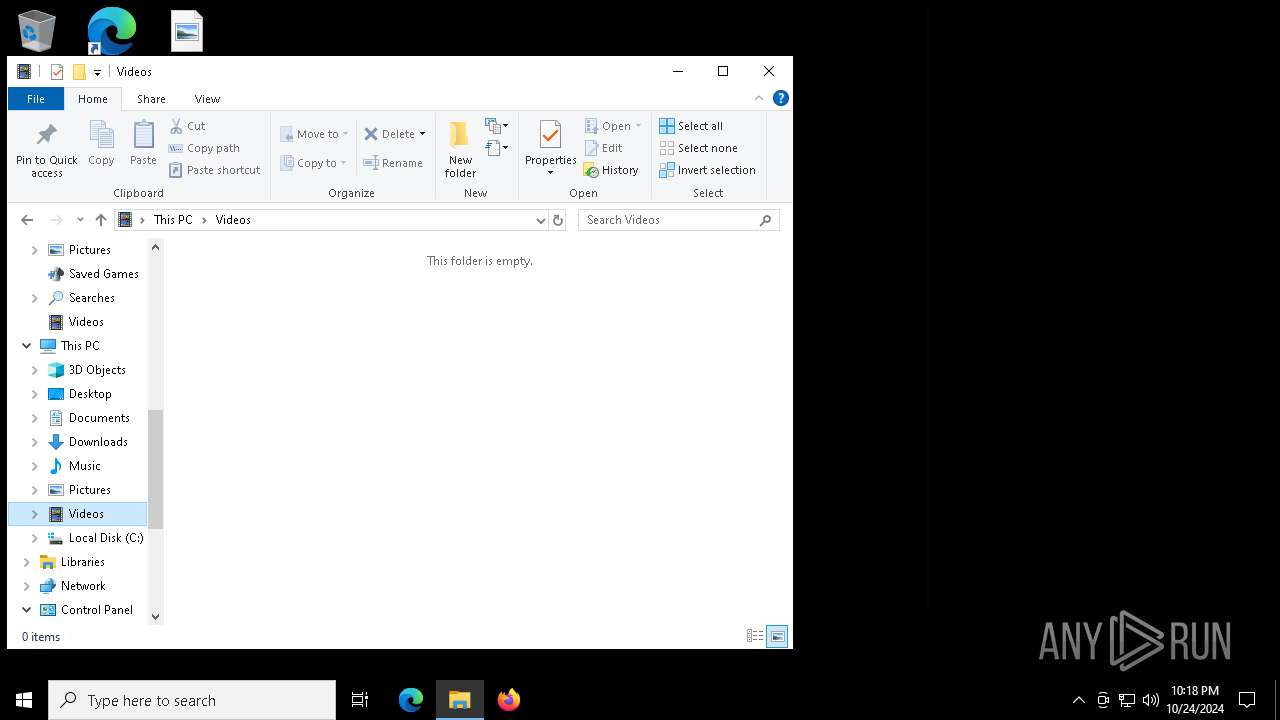The width and height of the screenshot is (1280, 720).
Task: Open Microsoft Edge from the taskbar
Action: 411,700
